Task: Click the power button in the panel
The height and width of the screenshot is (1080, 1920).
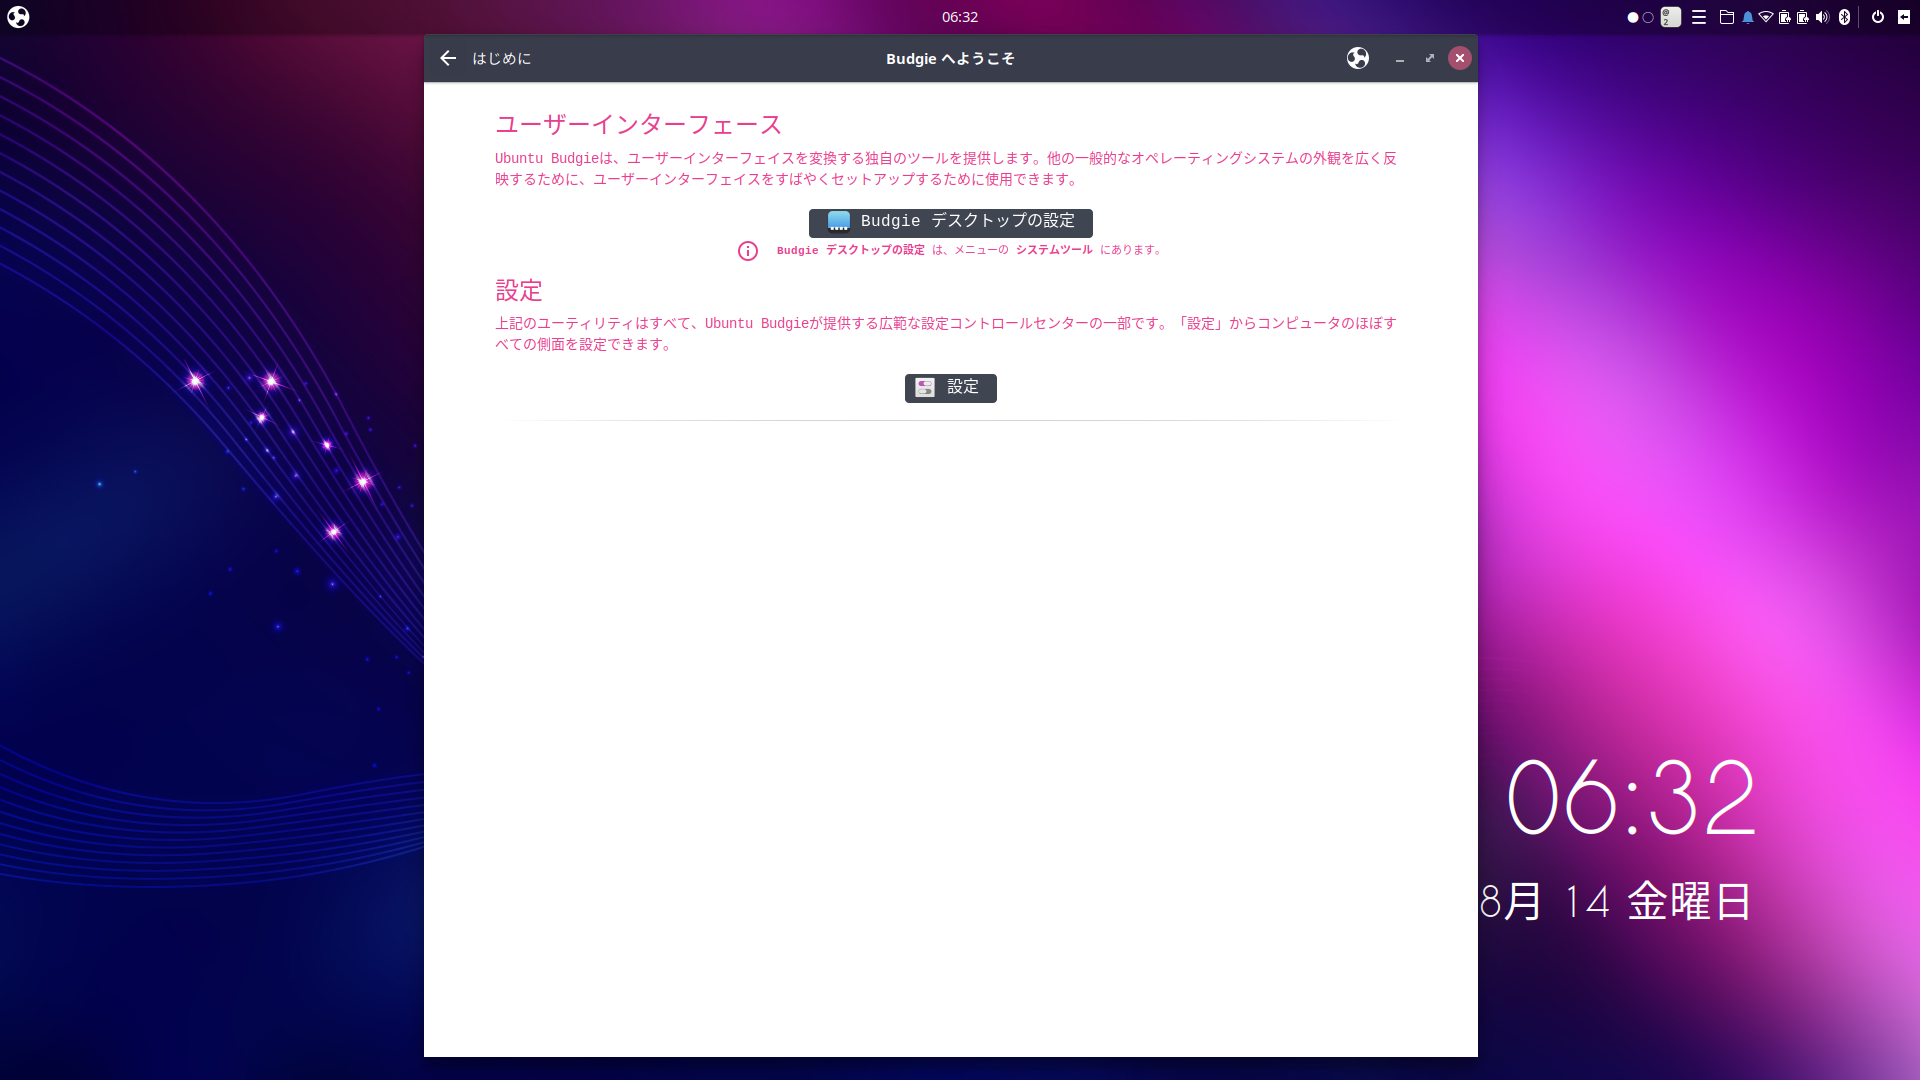Action: click(1878, 17)
